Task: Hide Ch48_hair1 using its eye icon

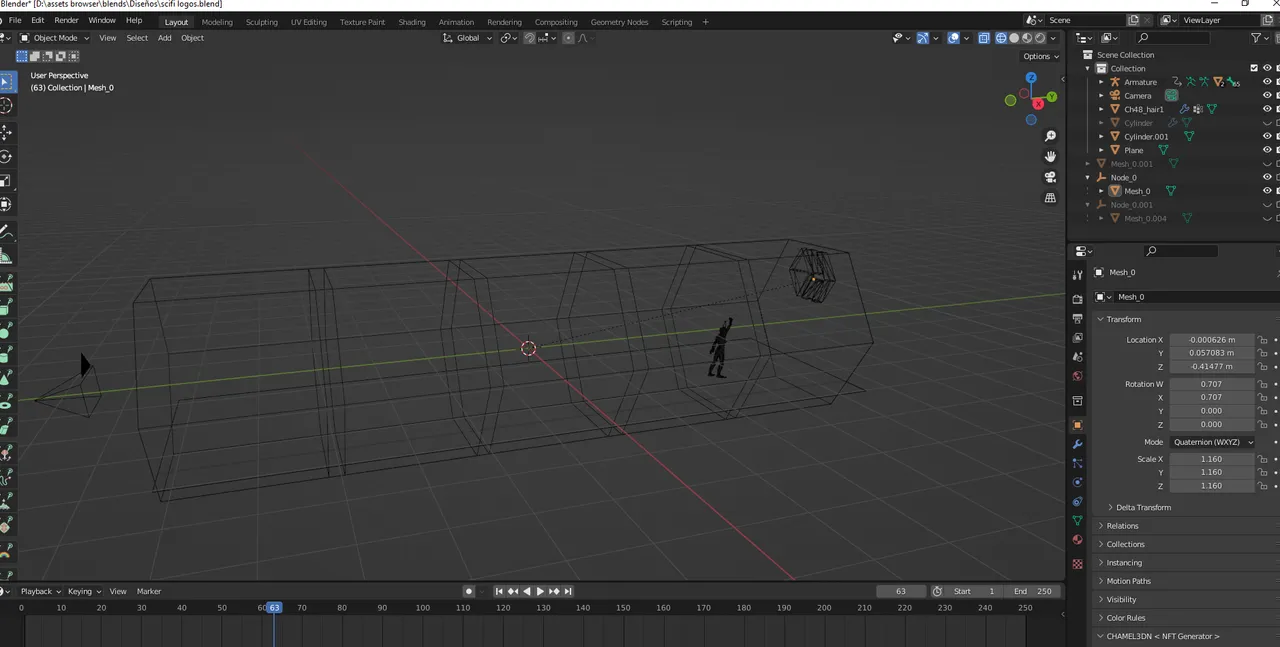Action: 1267,109
